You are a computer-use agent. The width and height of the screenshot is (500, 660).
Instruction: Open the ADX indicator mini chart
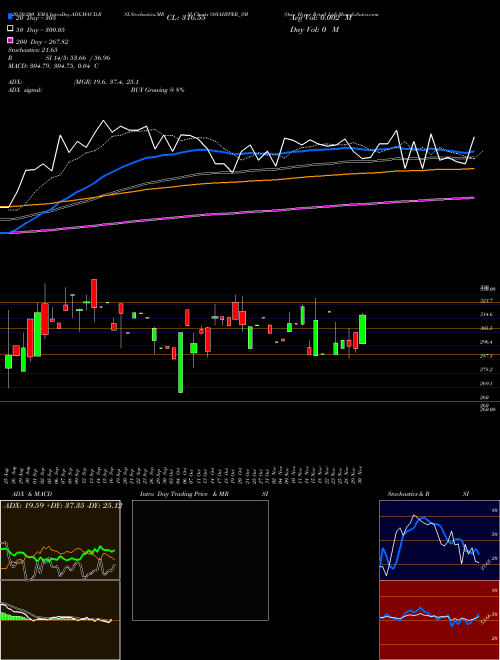[x=60, y=540]
